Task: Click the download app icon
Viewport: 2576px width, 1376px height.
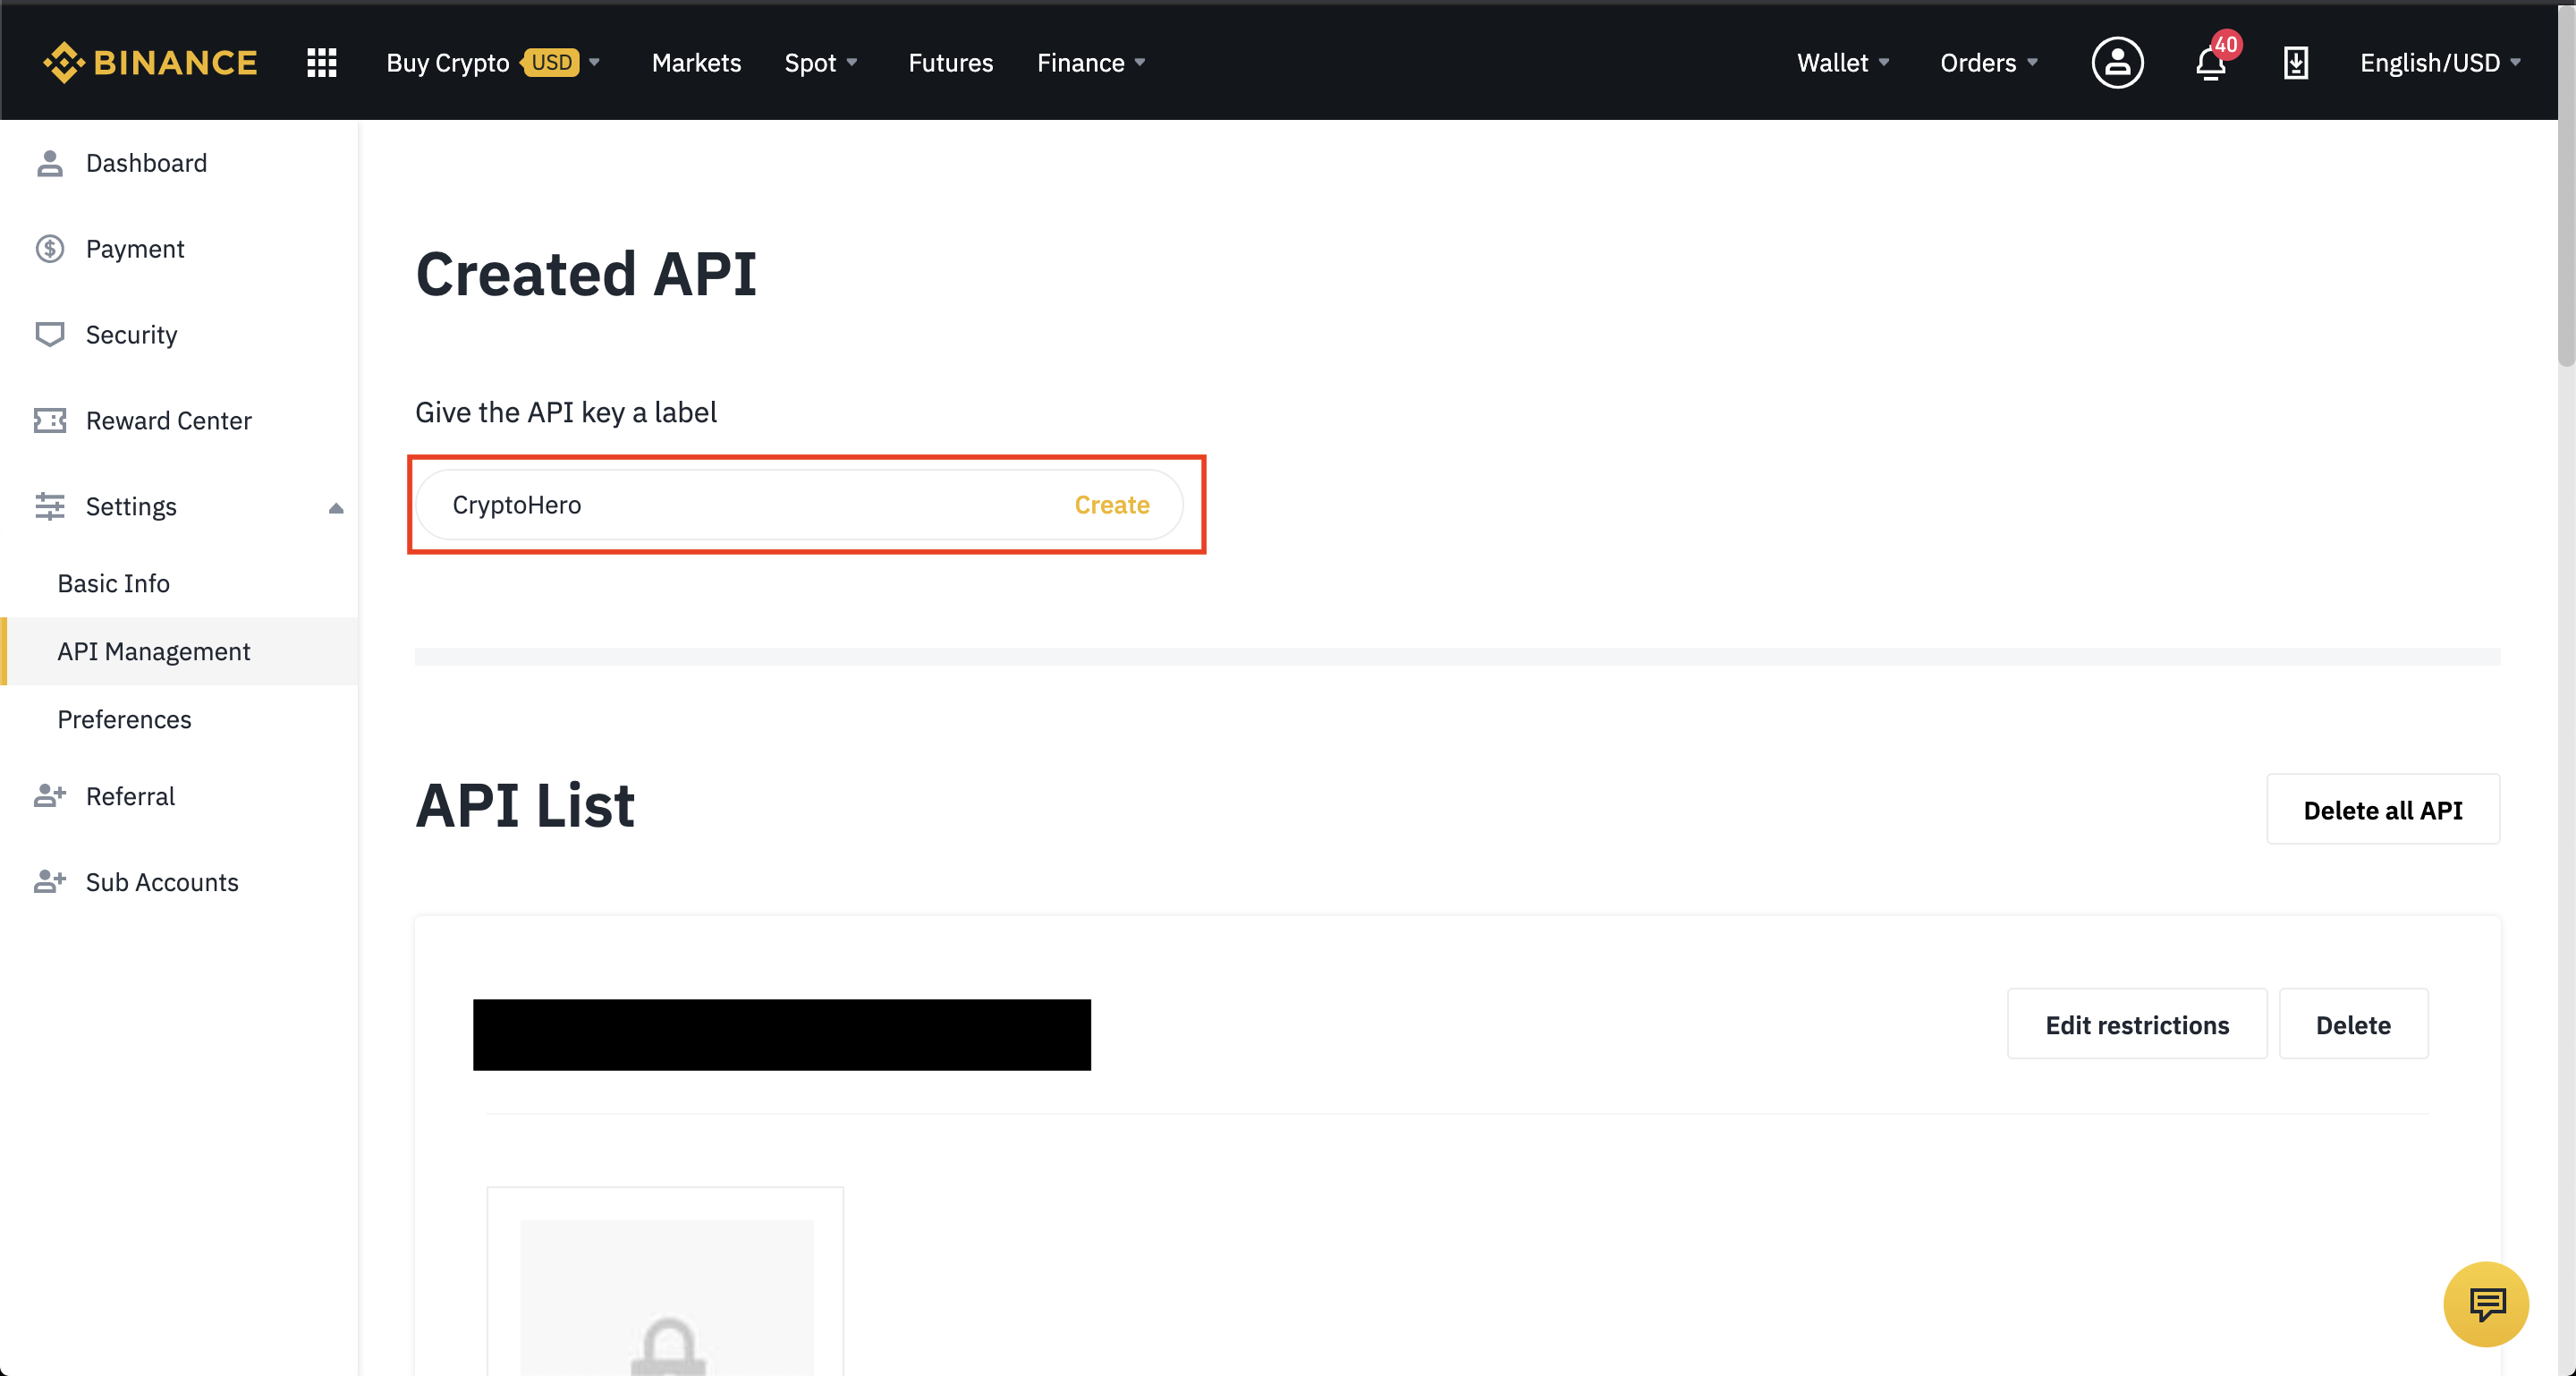Action: click(2296, 63)
